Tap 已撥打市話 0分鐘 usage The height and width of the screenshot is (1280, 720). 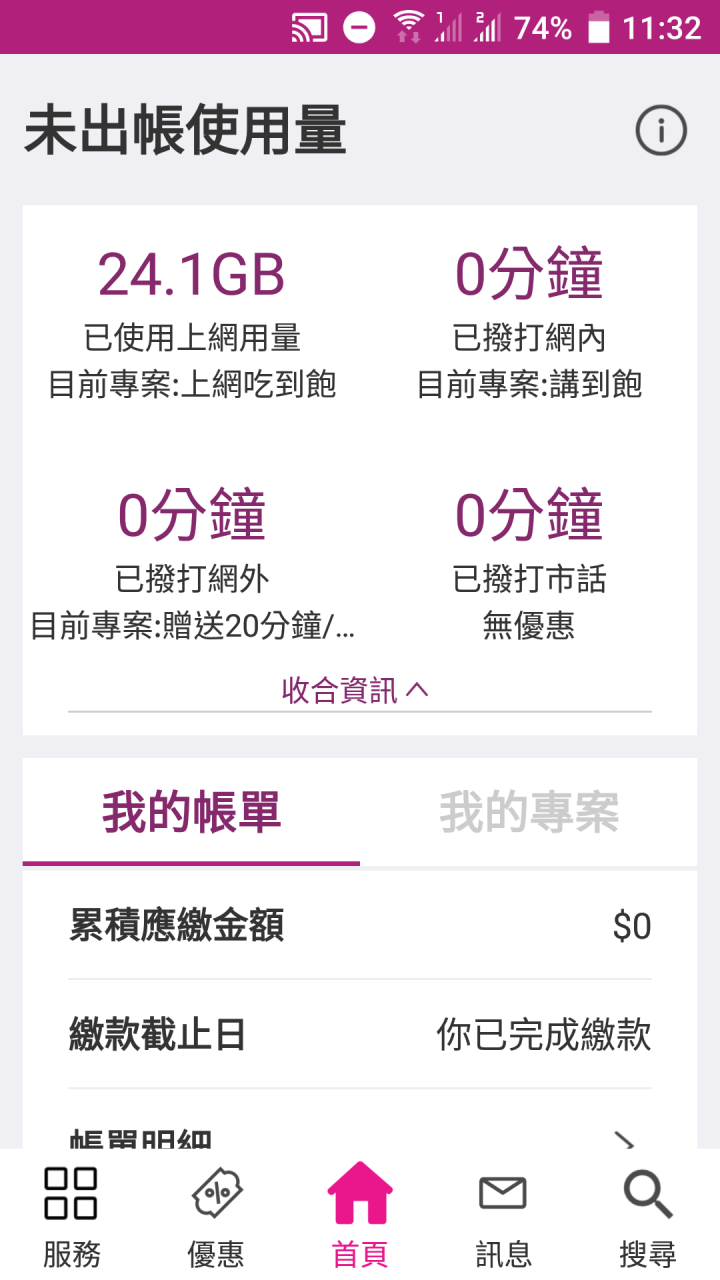point(529,516)
